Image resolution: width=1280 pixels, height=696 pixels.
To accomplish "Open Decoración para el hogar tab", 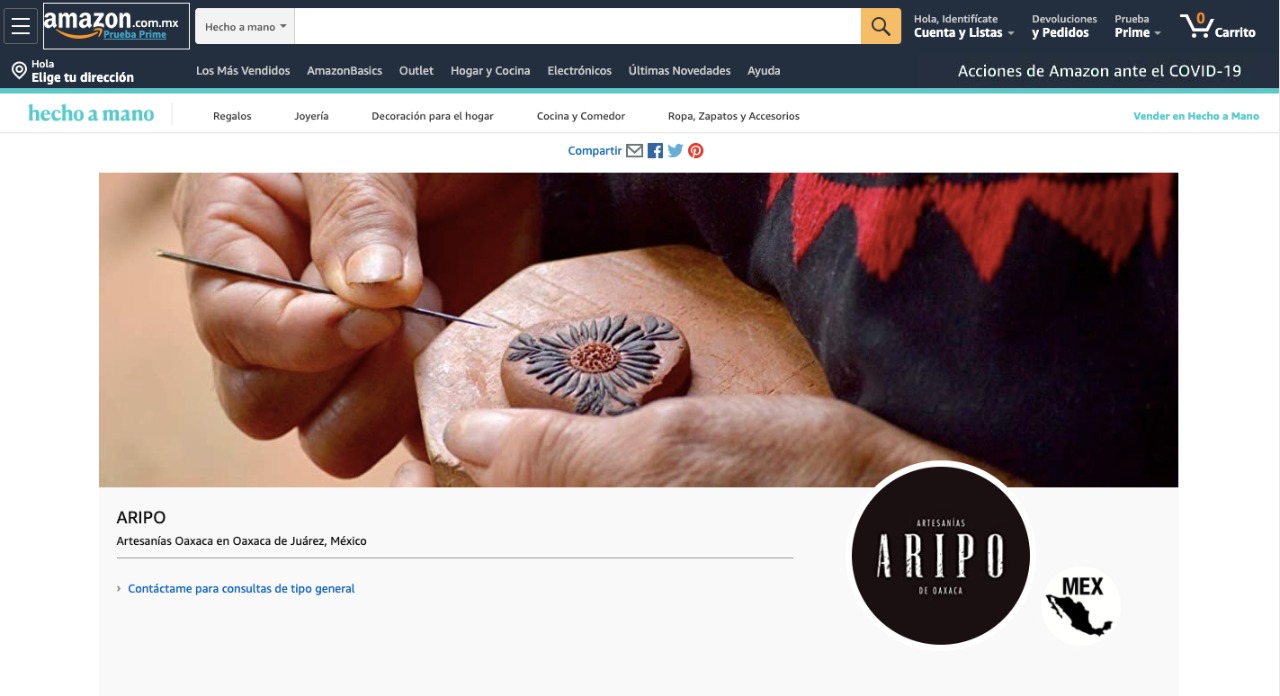I will (x=432, y=116).
